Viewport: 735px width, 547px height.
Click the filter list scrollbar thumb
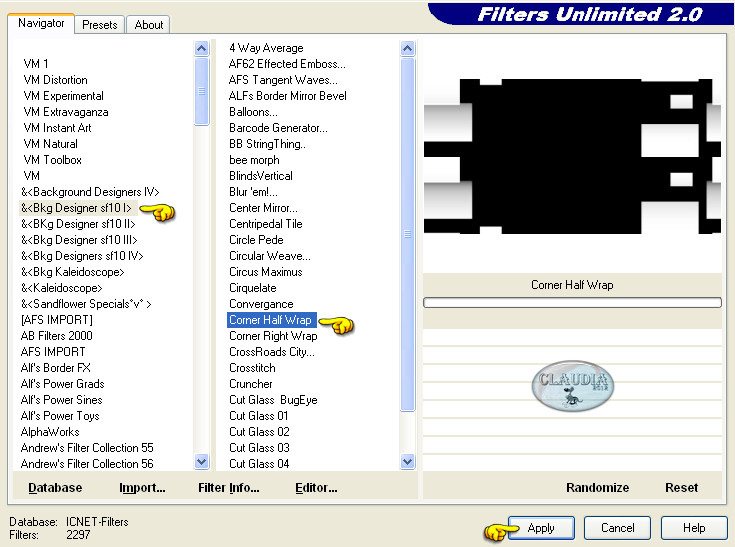click(x=408, y=234)
